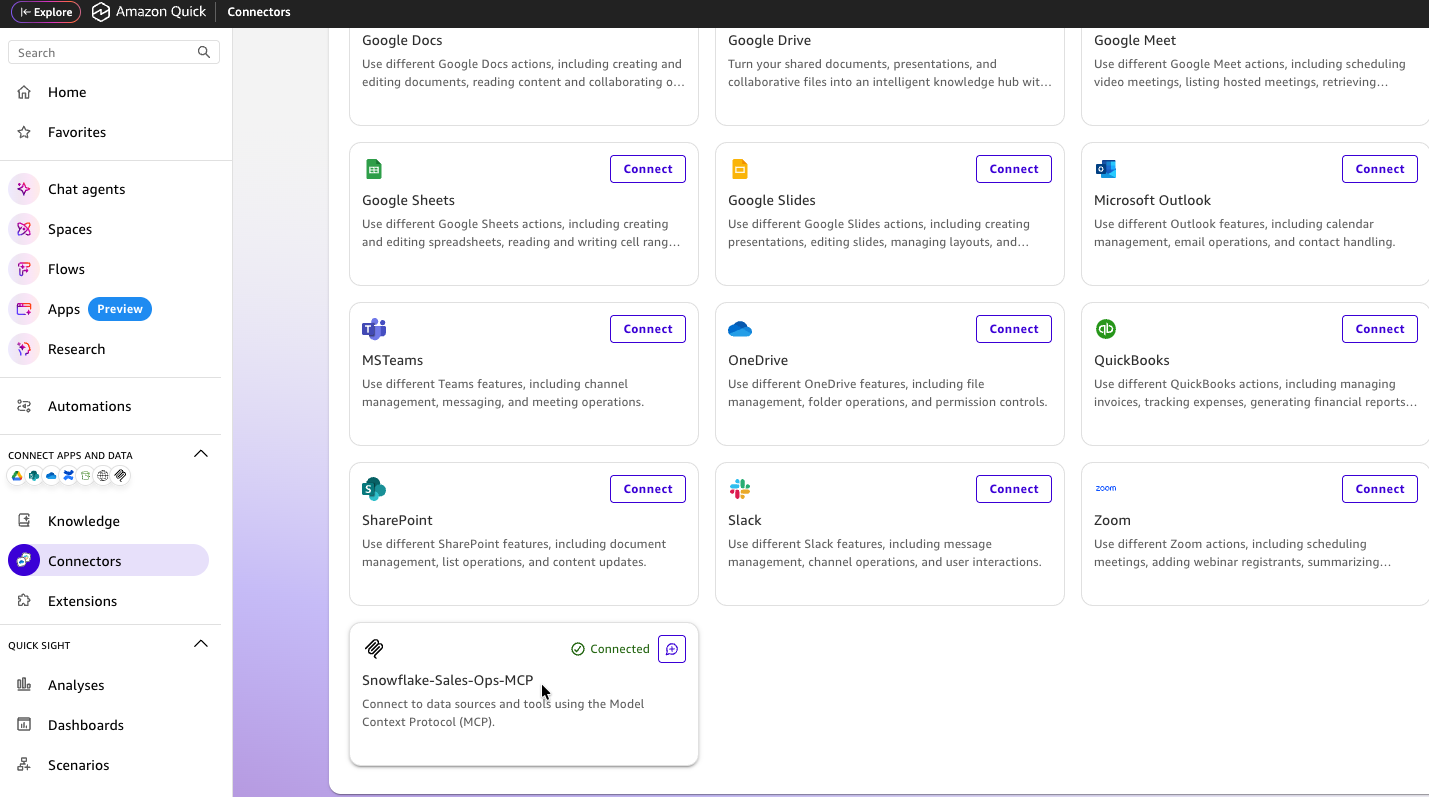
Task: Connect the Microsoft Outlook connector
Action: tap(1380, 169)
